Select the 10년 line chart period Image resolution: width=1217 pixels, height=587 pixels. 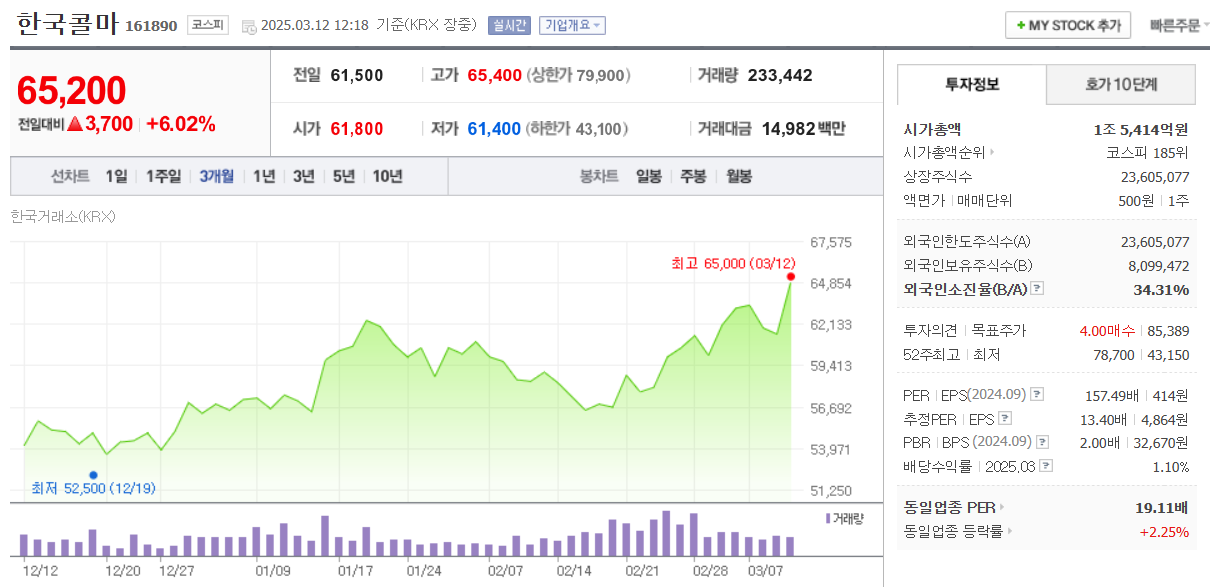[387, 176]
